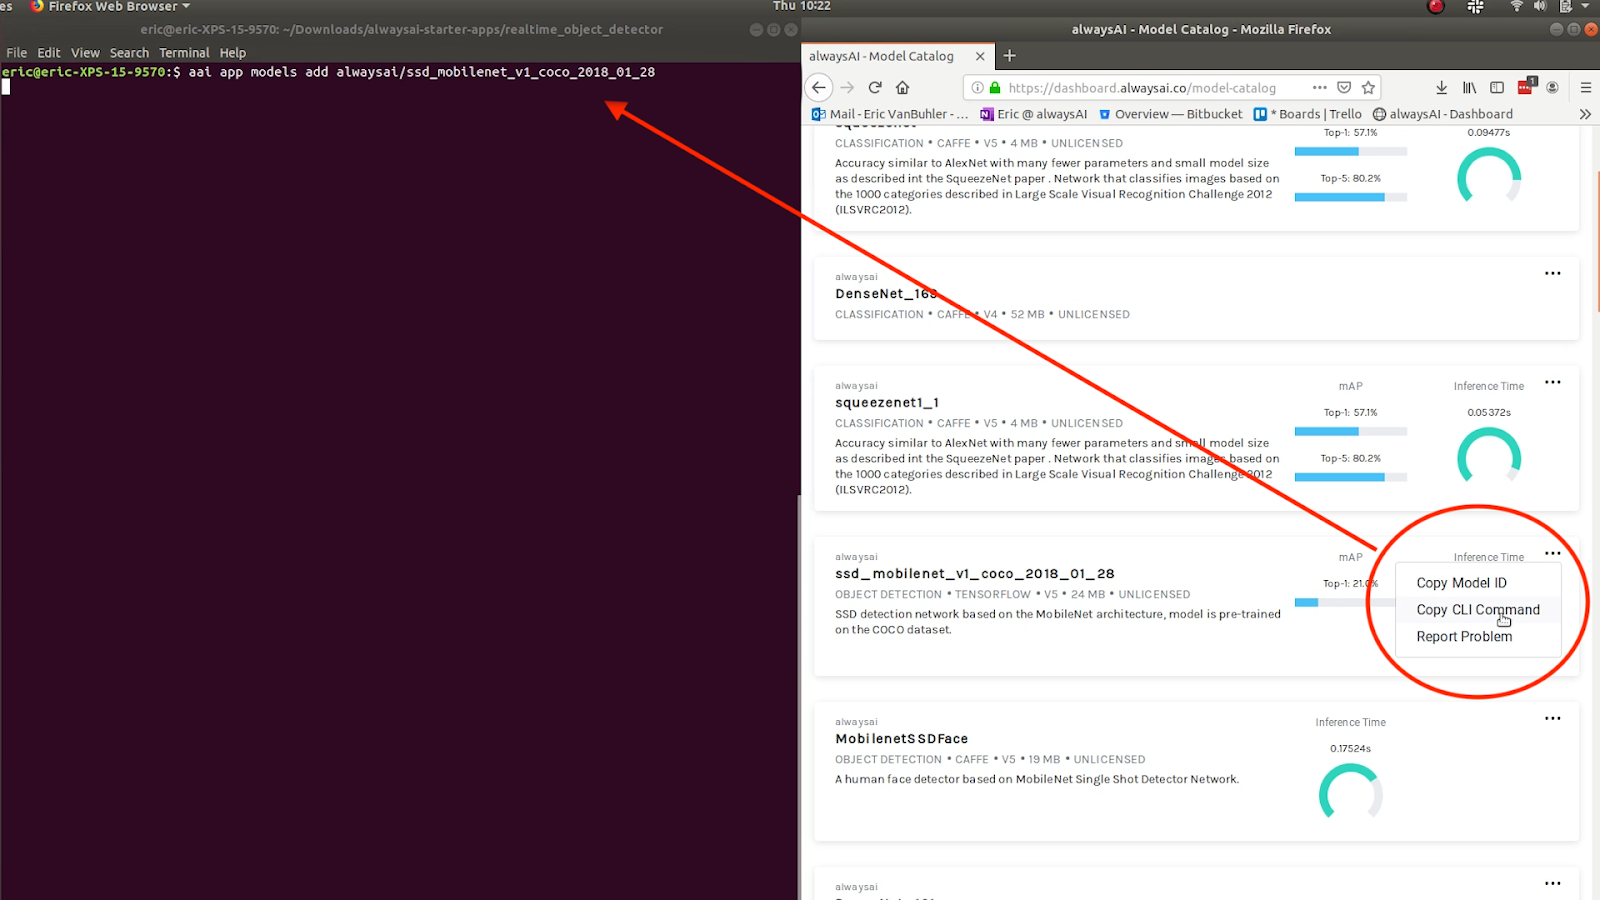Click the Firefox address bar URL
The width and height of the screenshot is (1600, 900).
[1142, 88]
